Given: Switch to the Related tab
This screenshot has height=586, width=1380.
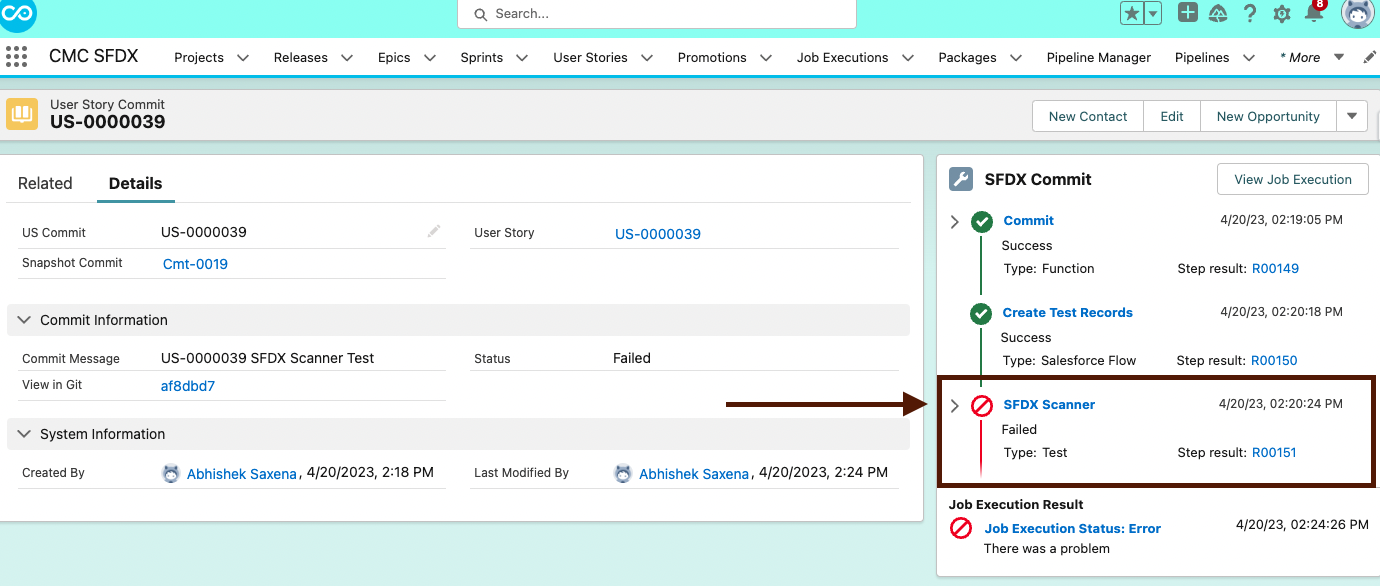Looking at the screenshot, I should point(45,183).
